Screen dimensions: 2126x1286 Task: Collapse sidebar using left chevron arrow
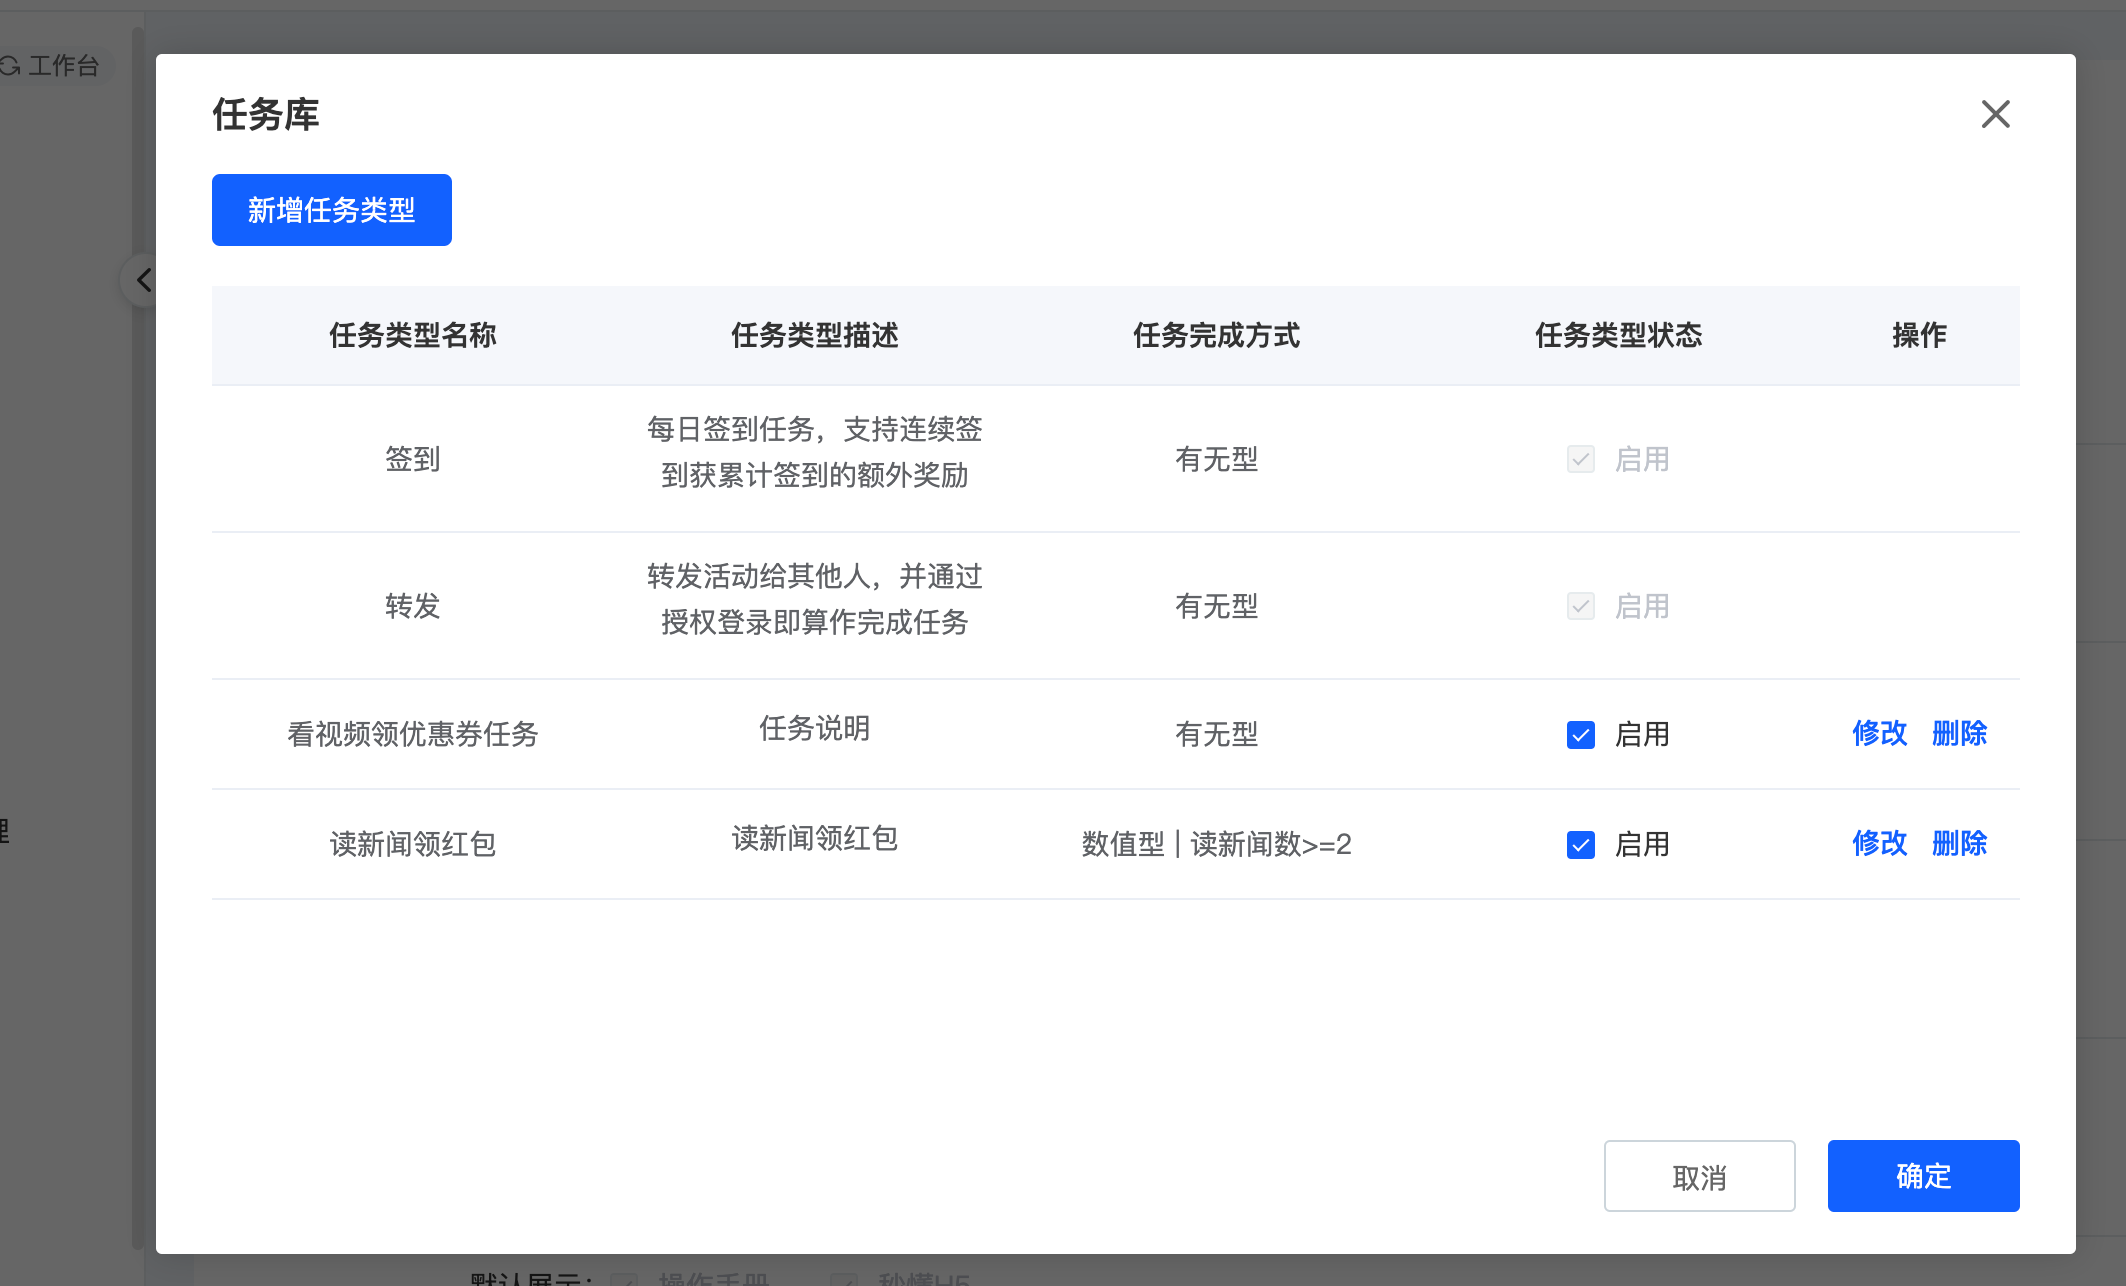pyautogui.click(x=143, y=280)
